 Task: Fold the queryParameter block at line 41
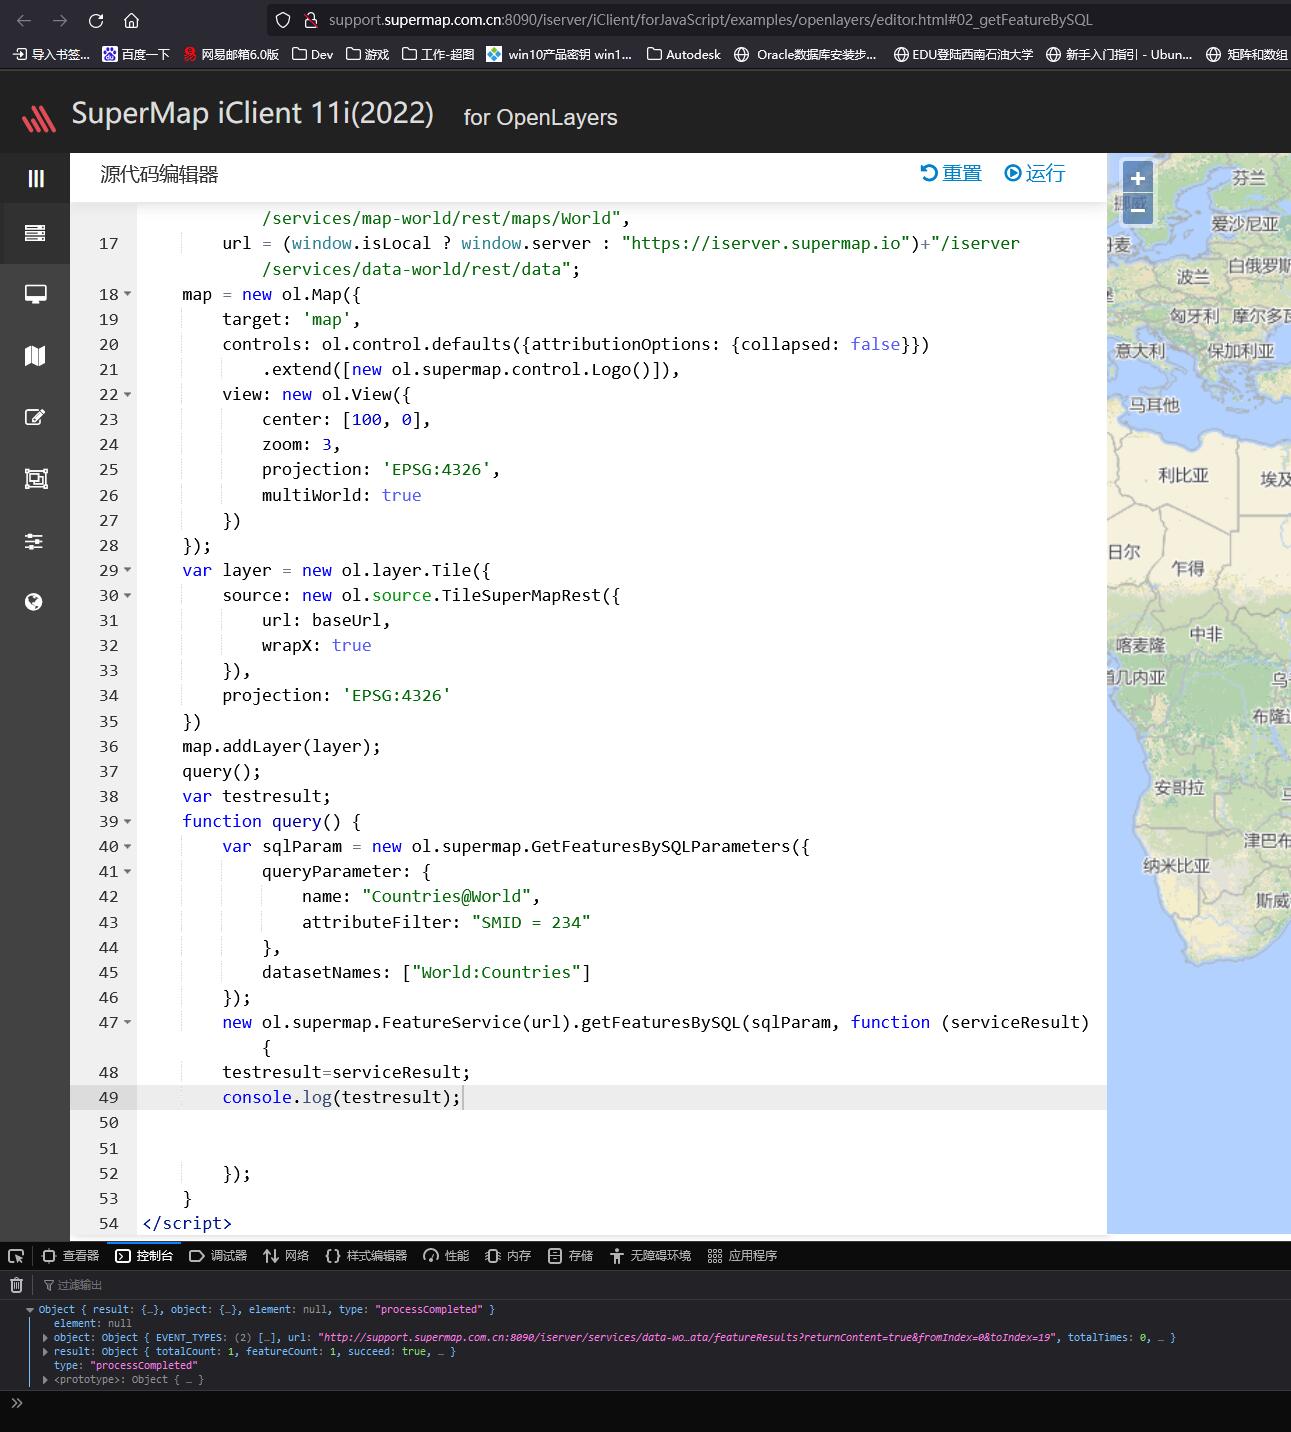pos(127,872)
